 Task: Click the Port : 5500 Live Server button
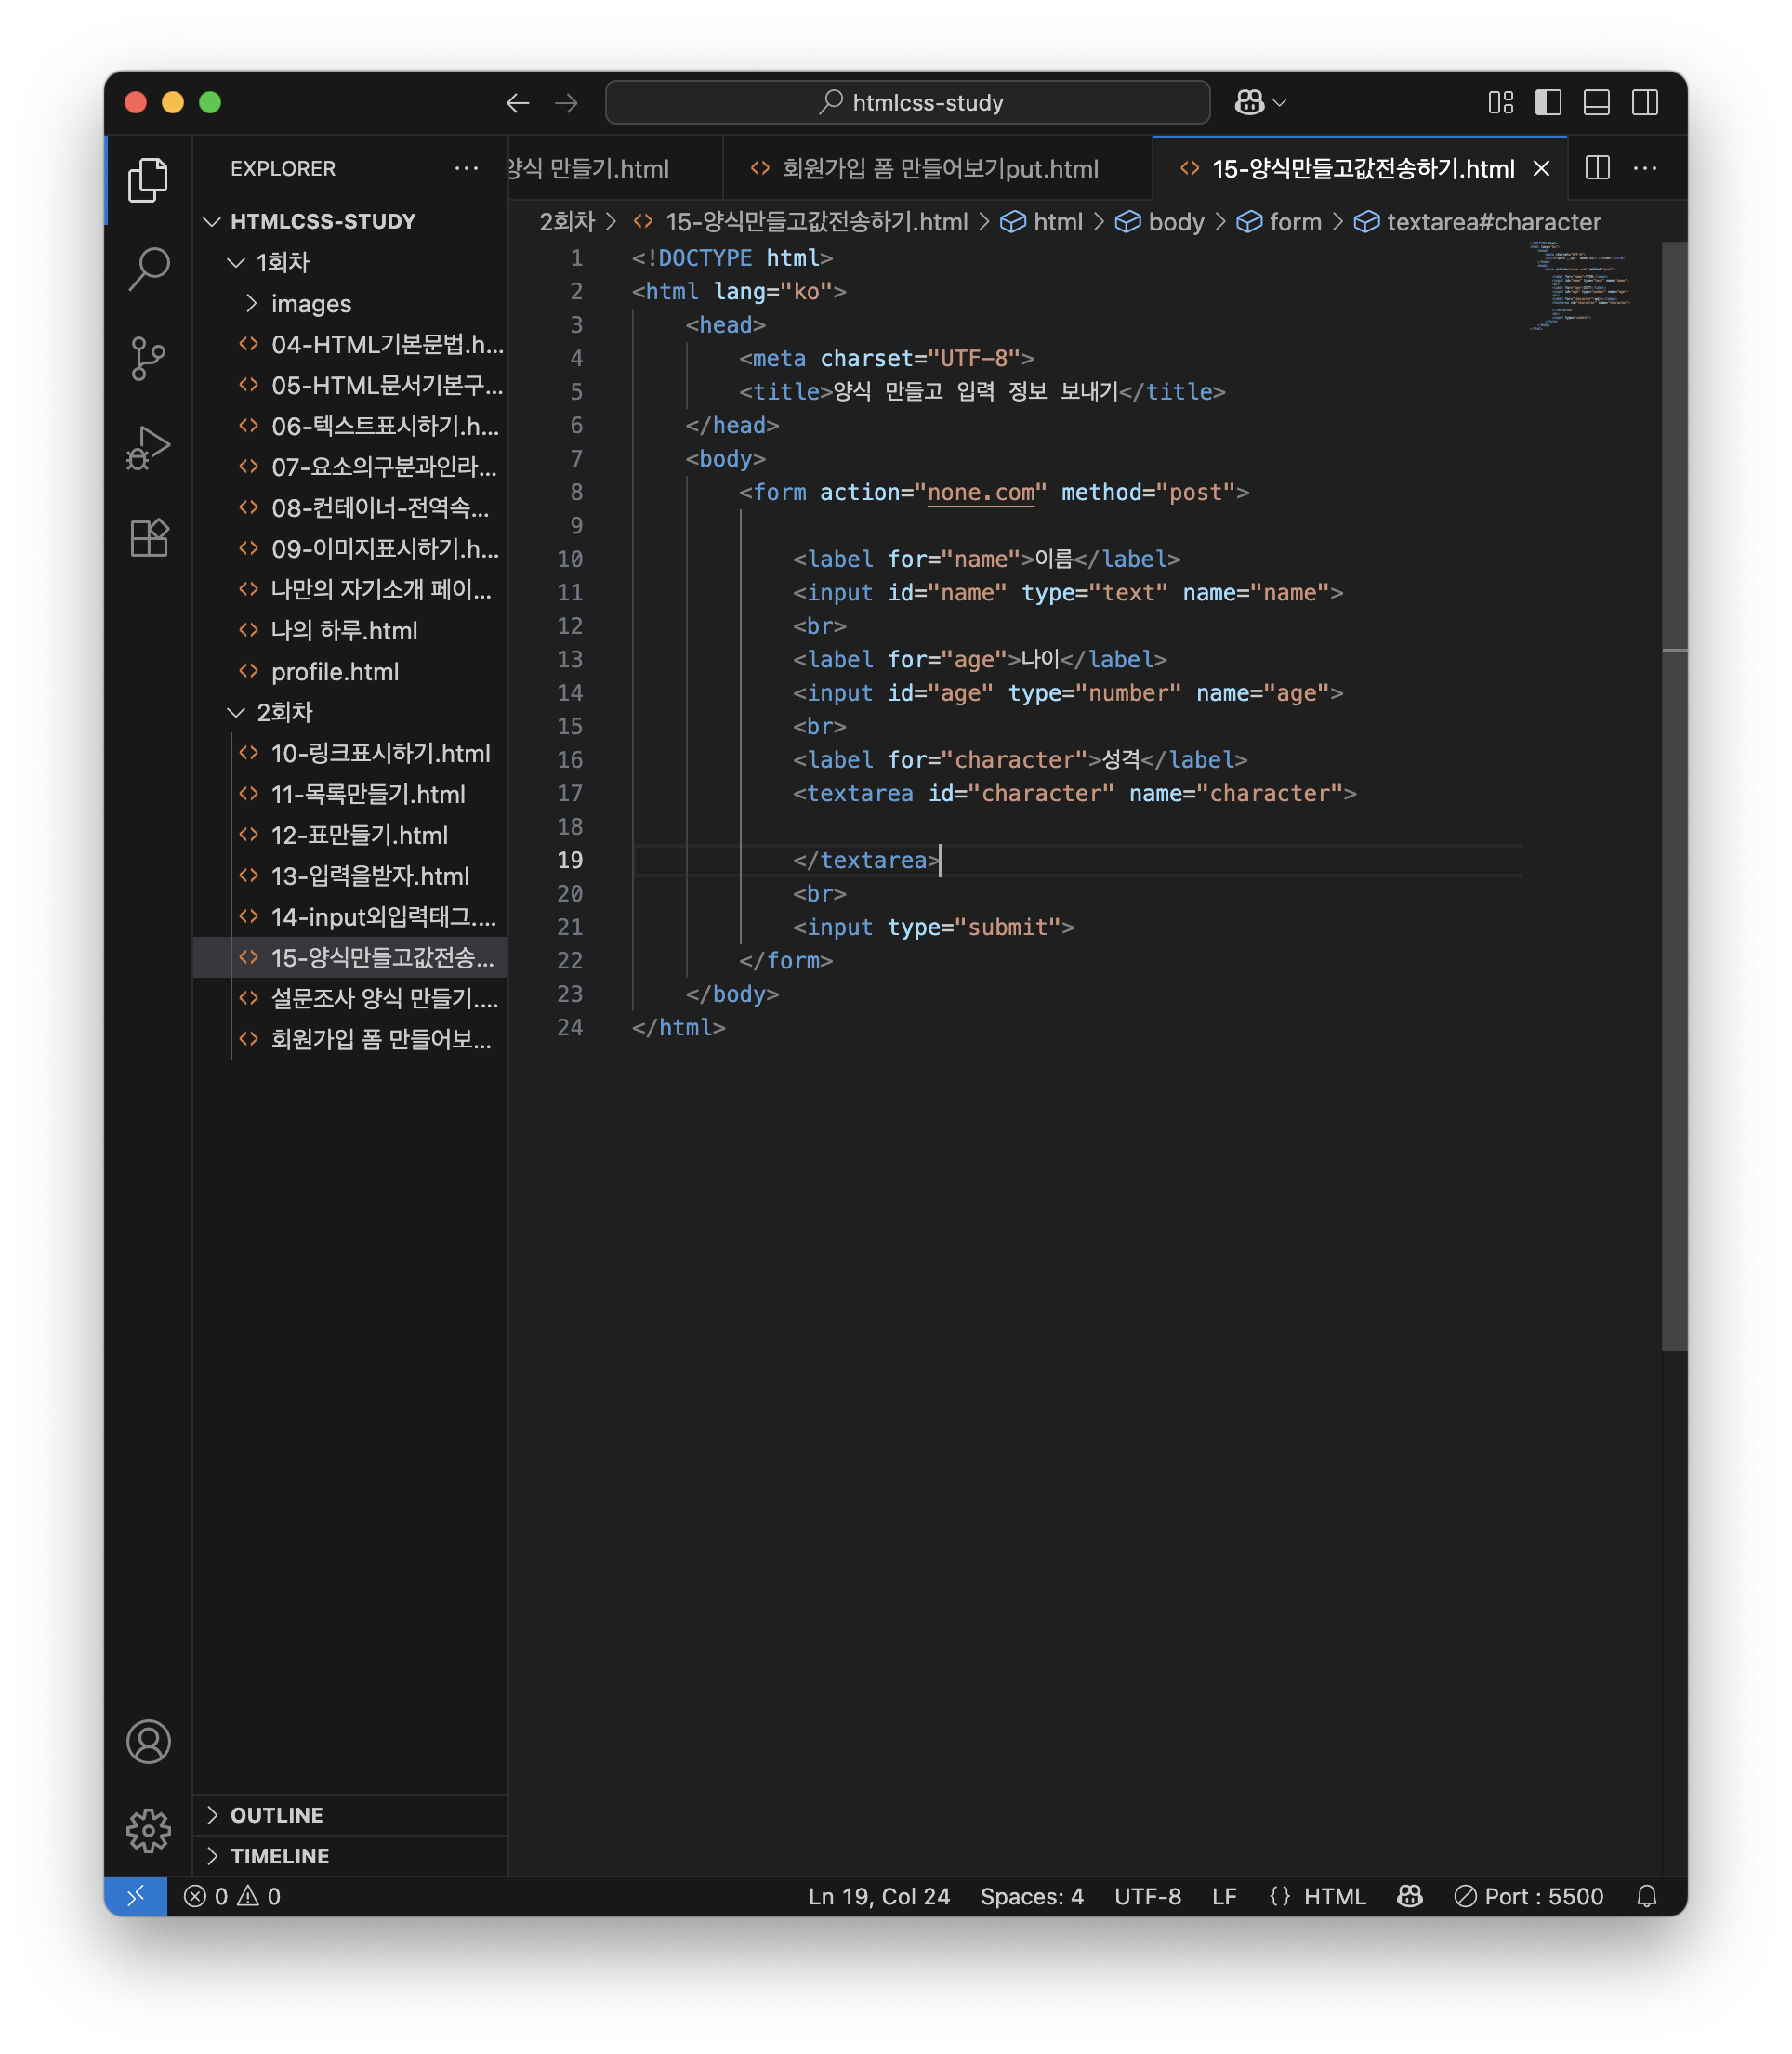[1529, 1896]
